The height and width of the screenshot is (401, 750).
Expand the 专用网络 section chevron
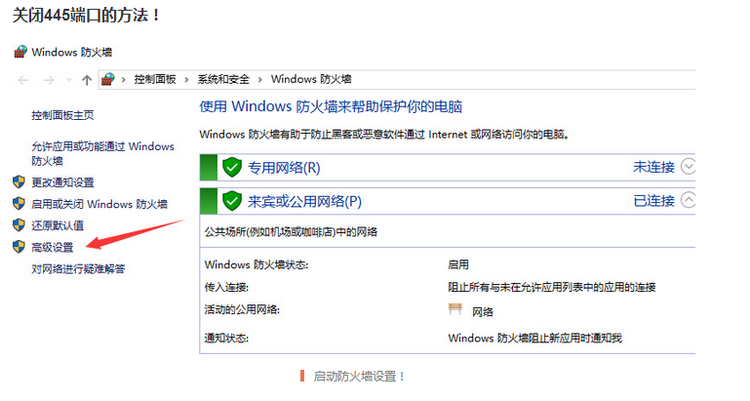(x=687, y=167)
